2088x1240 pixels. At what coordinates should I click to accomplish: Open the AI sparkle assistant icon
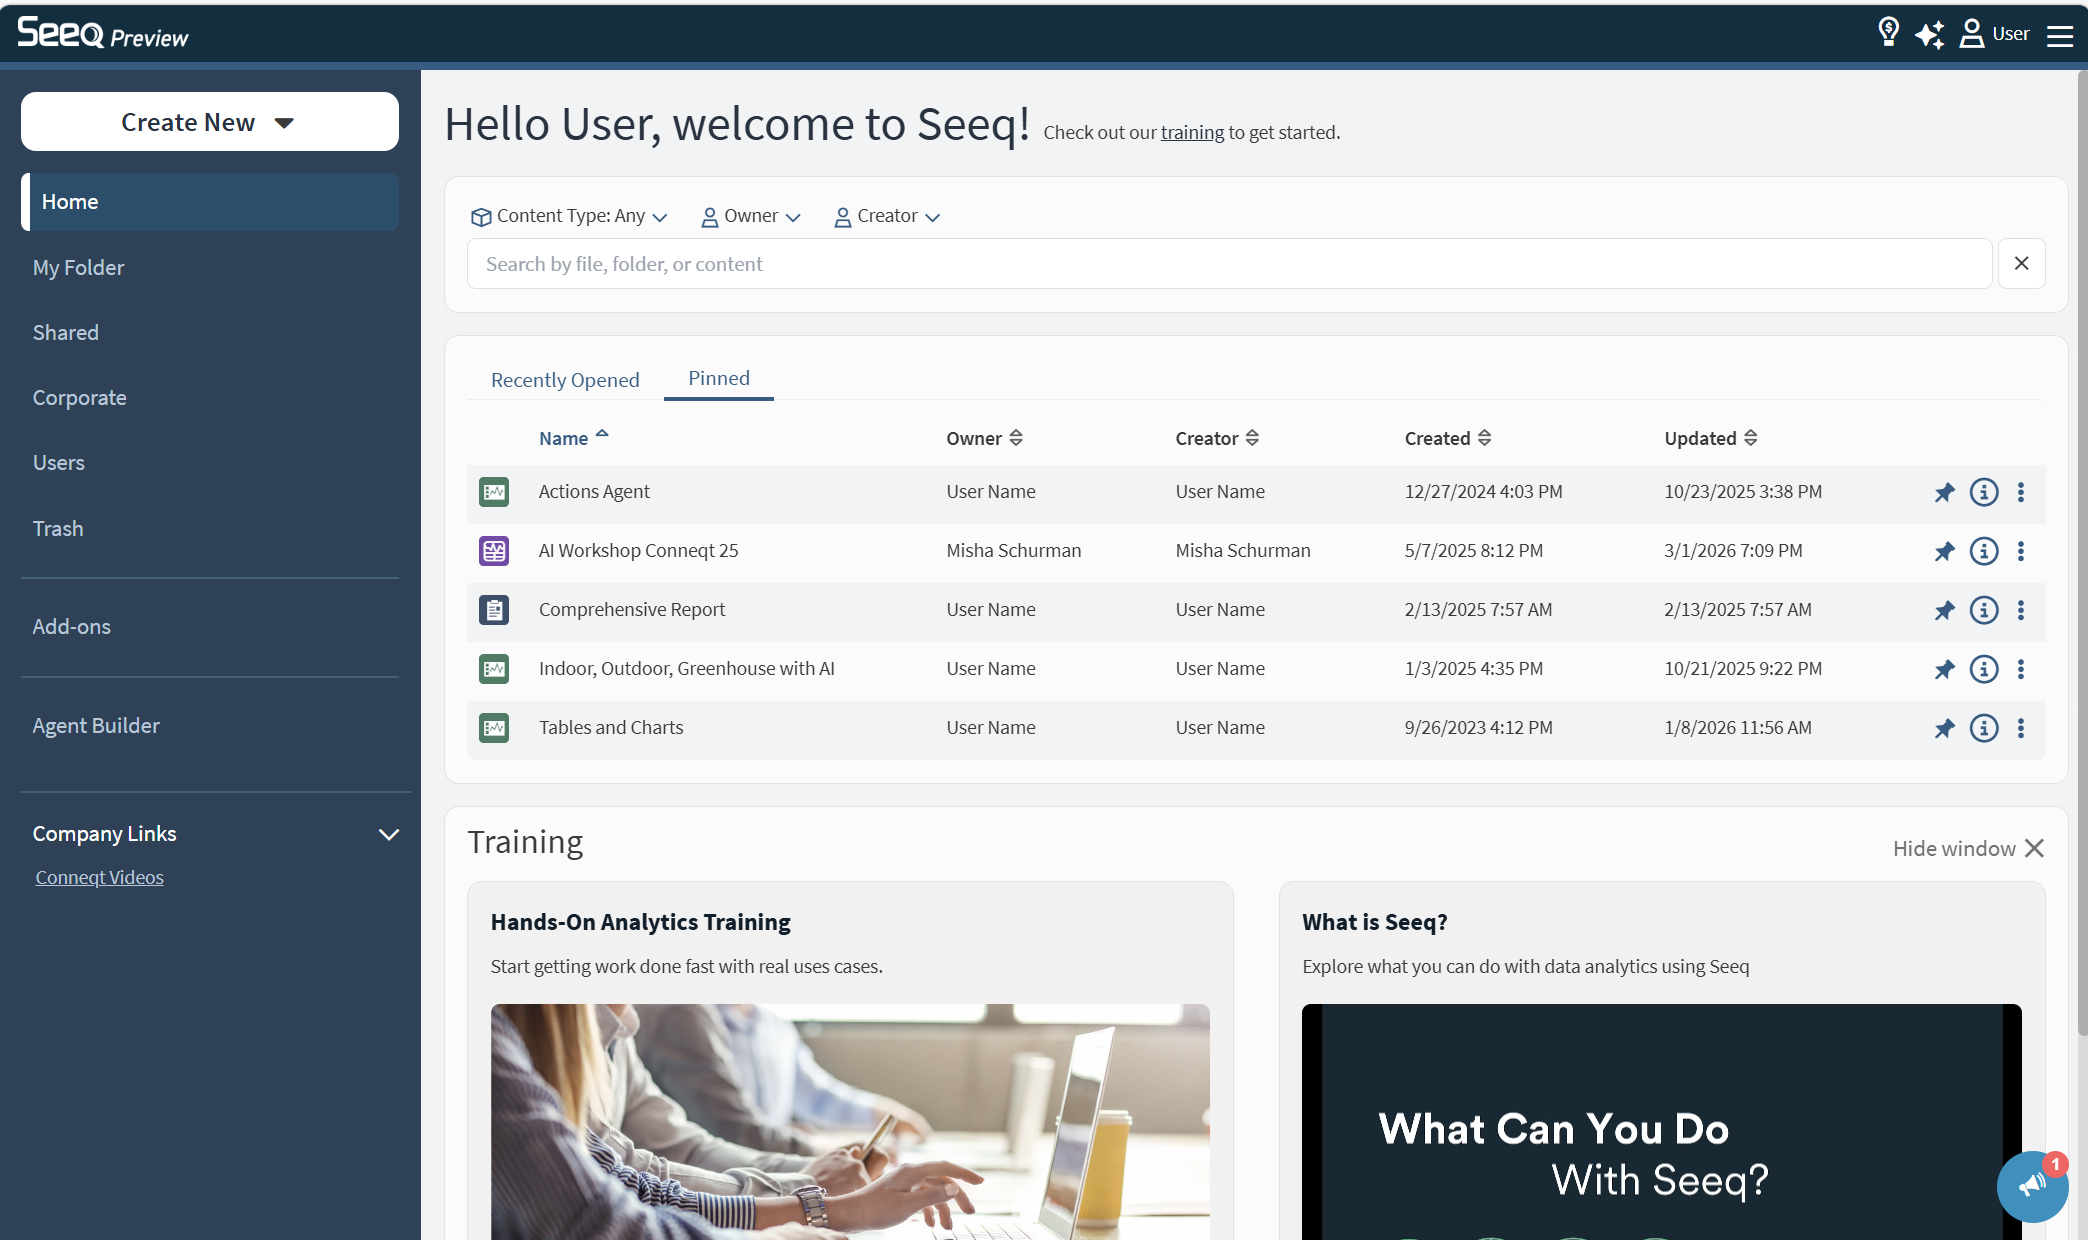1930,34
